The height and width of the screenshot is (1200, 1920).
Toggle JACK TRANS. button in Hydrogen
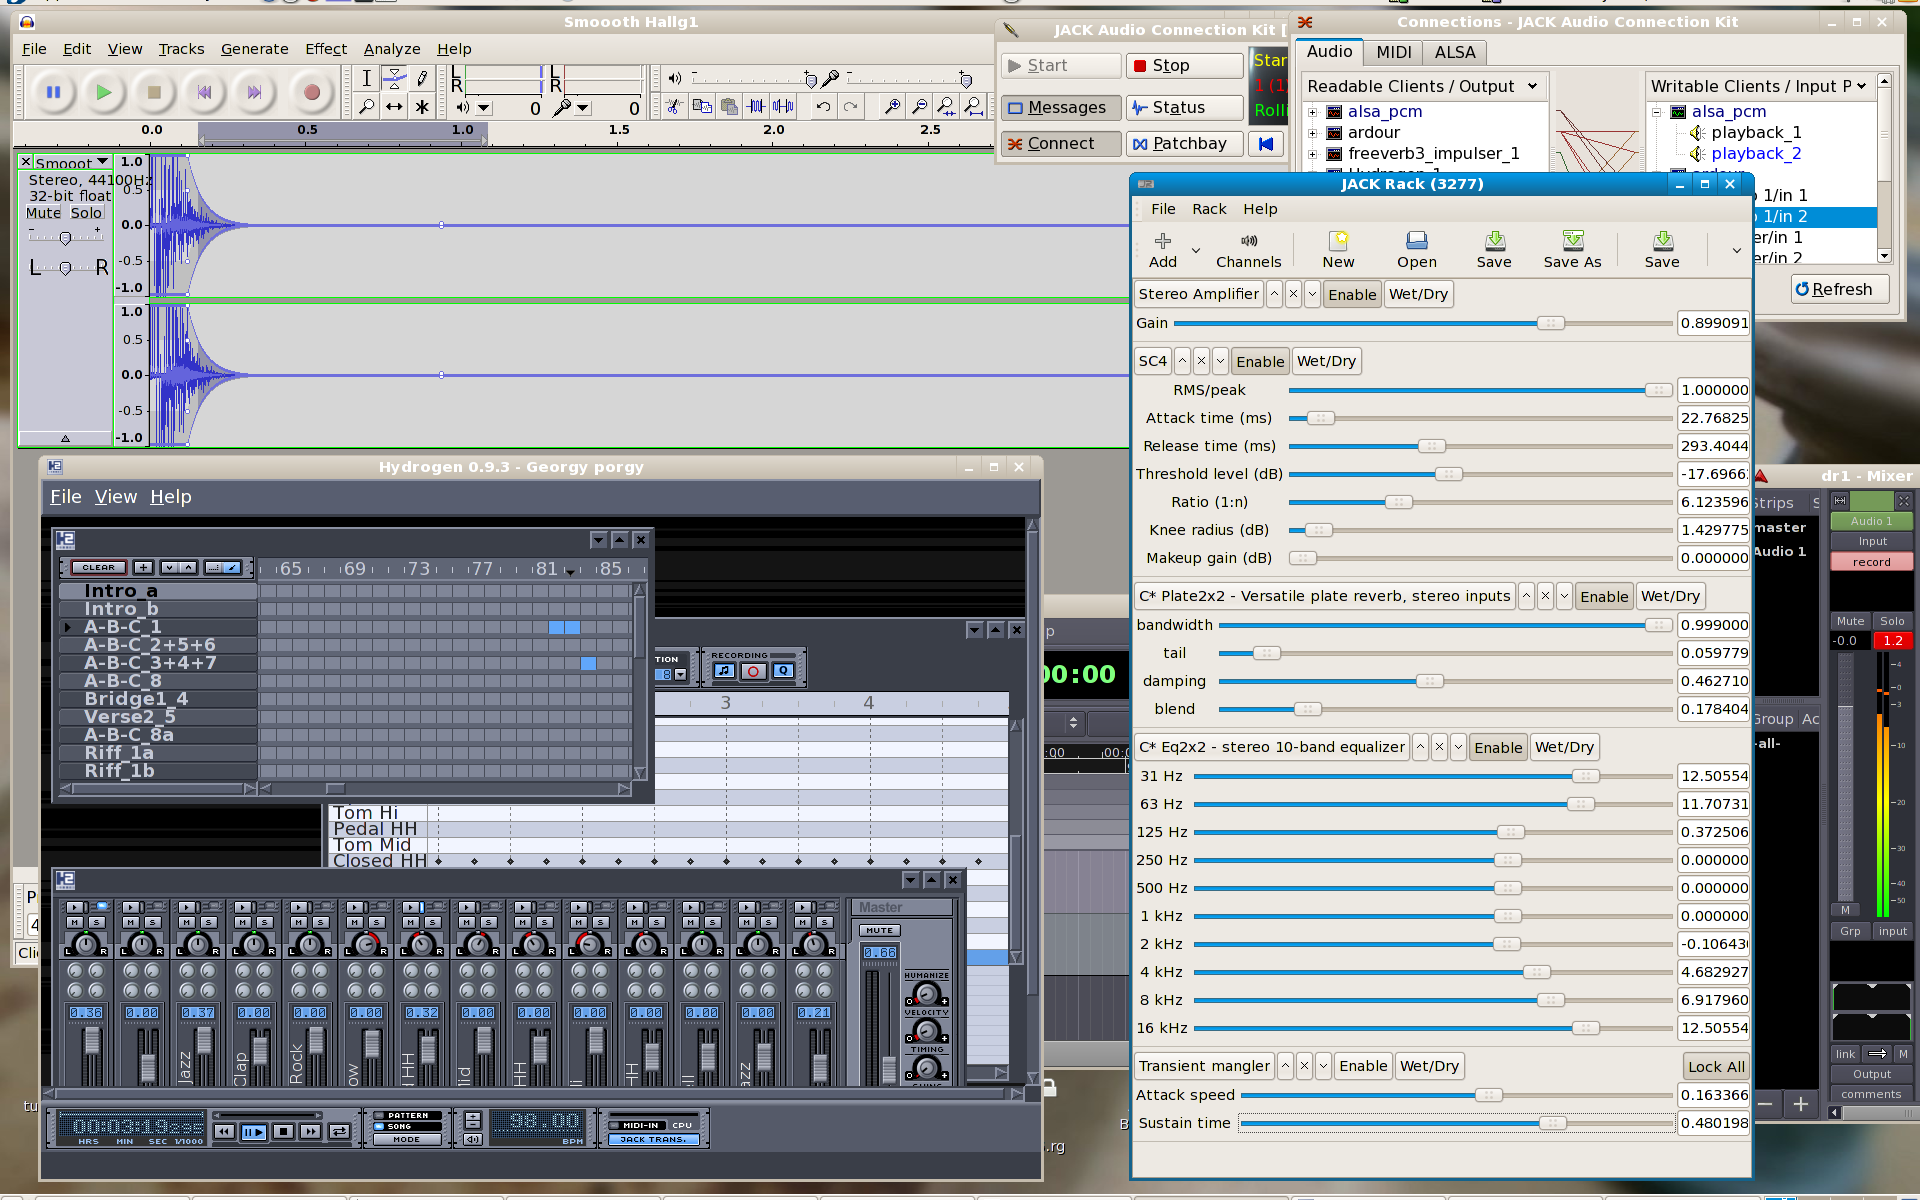[653, 1139]
